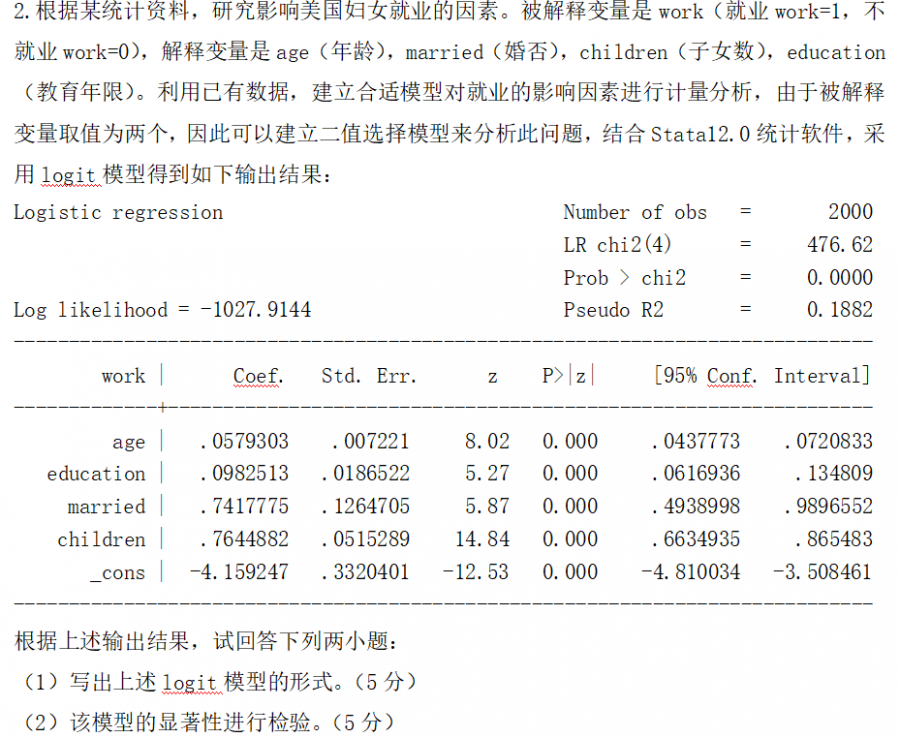Image resolution: width=900 pixels, height=738 pixels.
Task: Click children lower bound .6634935
Action: pyautogui.click(x=696, y=539)
